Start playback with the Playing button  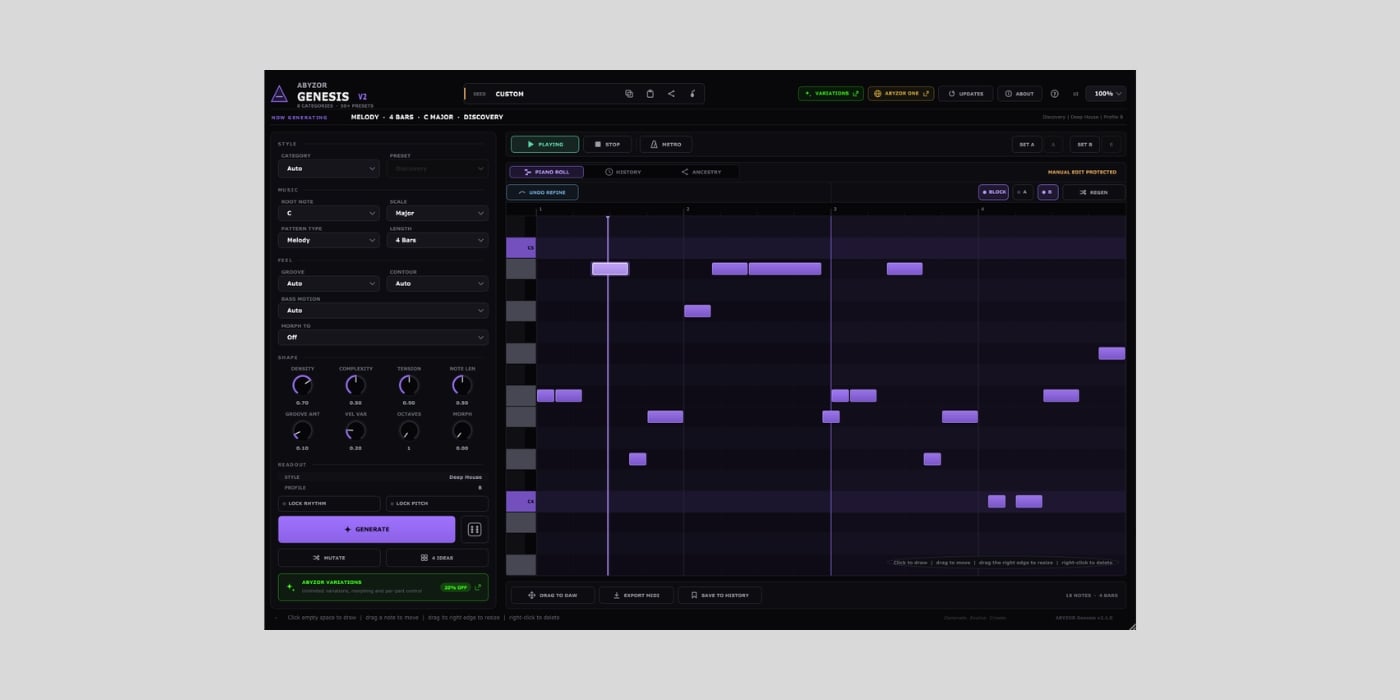545,144
